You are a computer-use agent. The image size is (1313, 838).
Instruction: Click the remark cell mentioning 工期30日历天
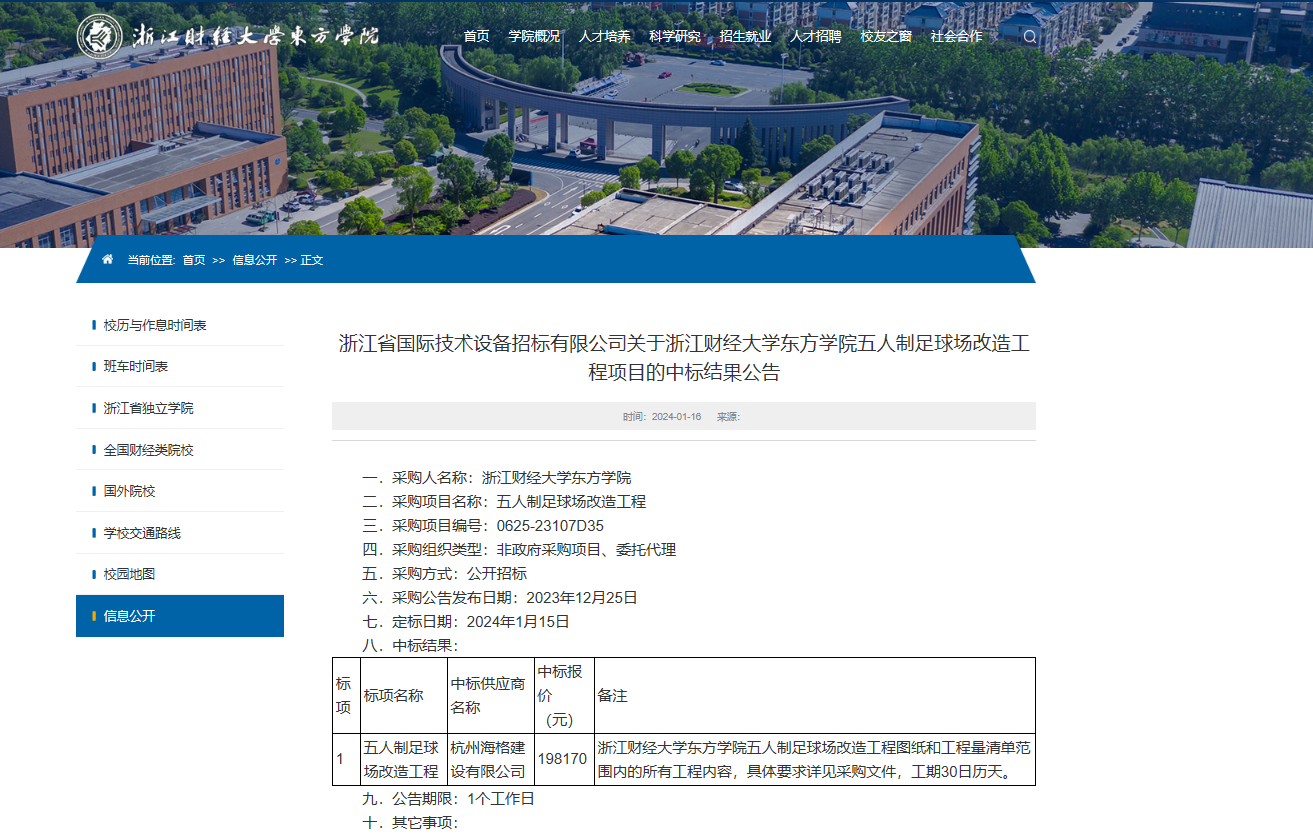click(815, 759)
